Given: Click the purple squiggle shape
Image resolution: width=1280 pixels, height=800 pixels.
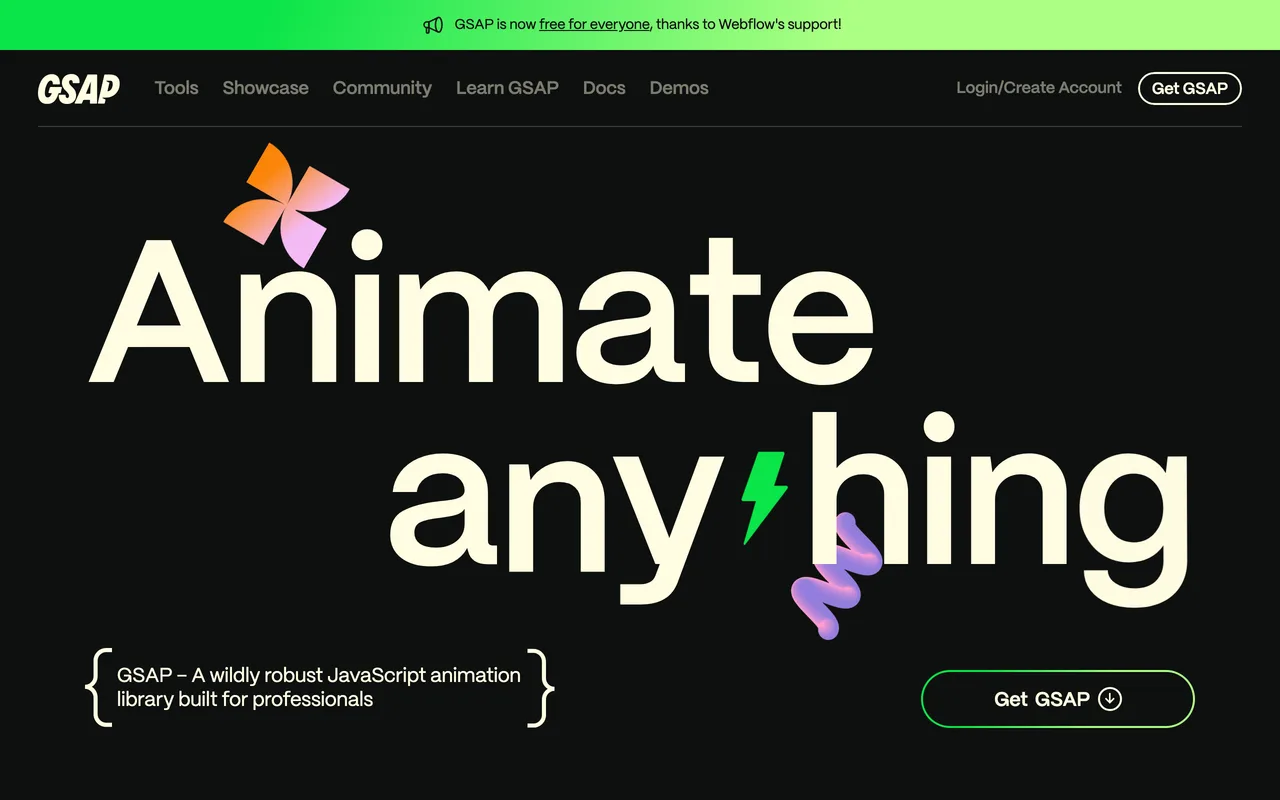Looking at the screenshot, I should tap(836, 576).
